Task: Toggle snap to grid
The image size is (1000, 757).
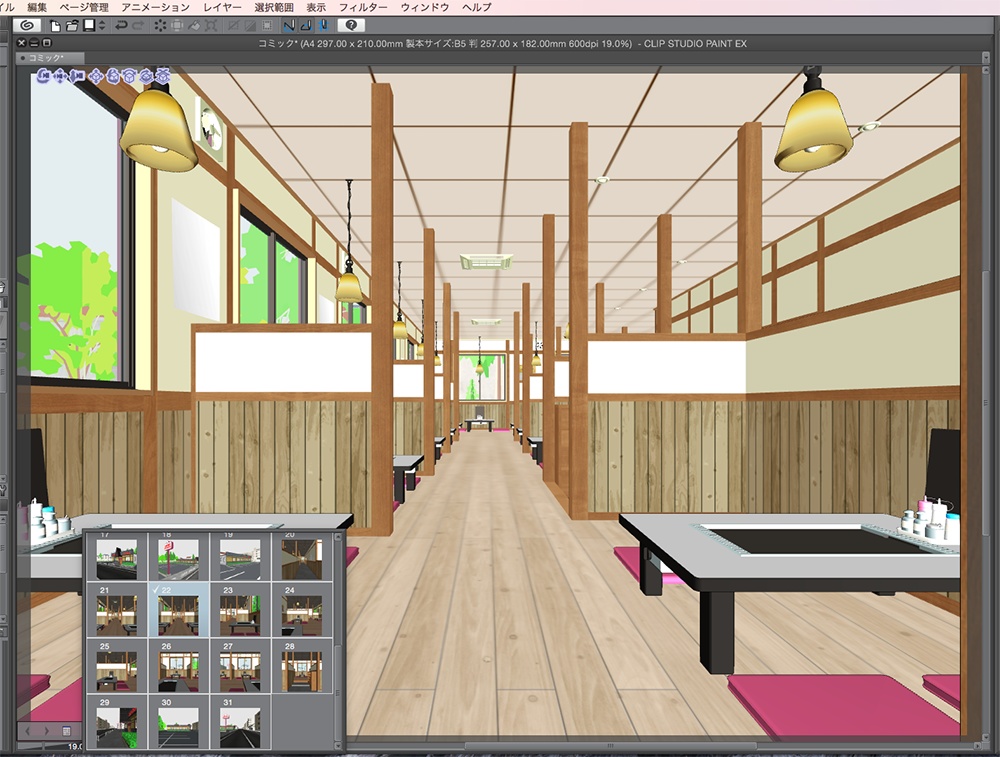Action: pos(270,28)
